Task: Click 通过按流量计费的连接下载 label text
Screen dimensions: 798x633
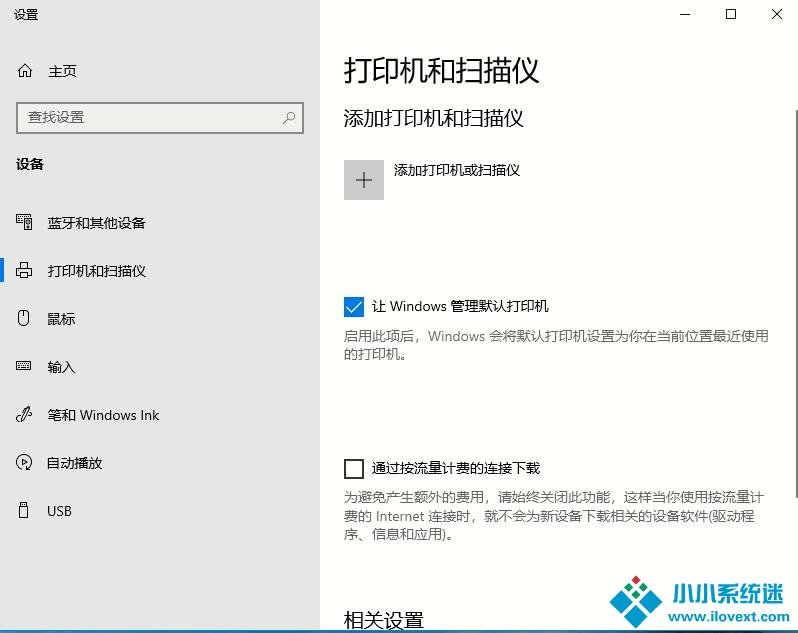Action: click(x=455, y=468)
